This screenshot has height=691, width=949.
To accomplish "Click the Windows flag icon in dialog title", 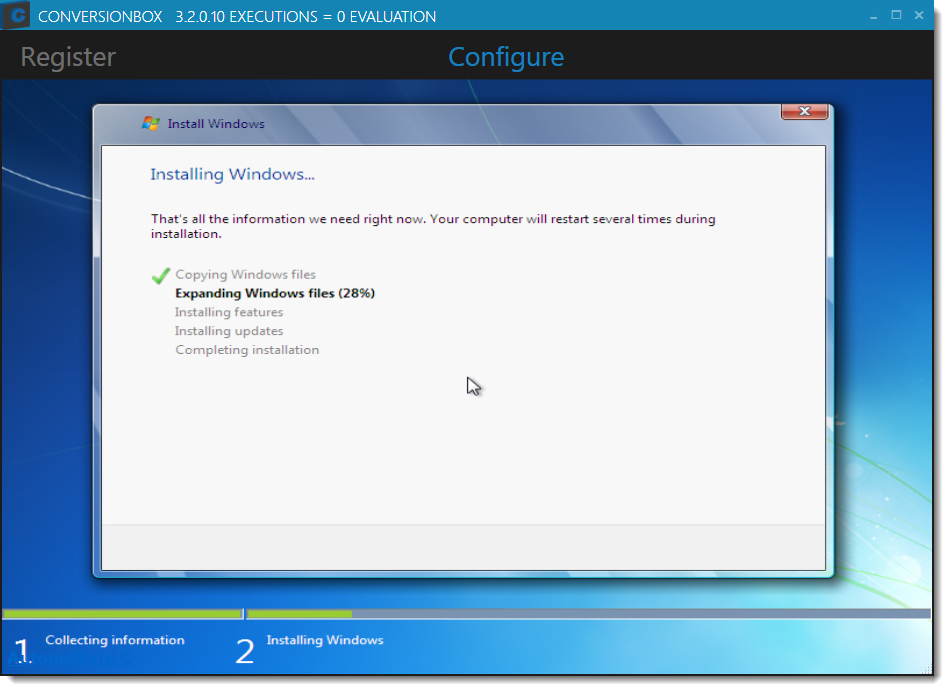I will click(x=151, y=123).
